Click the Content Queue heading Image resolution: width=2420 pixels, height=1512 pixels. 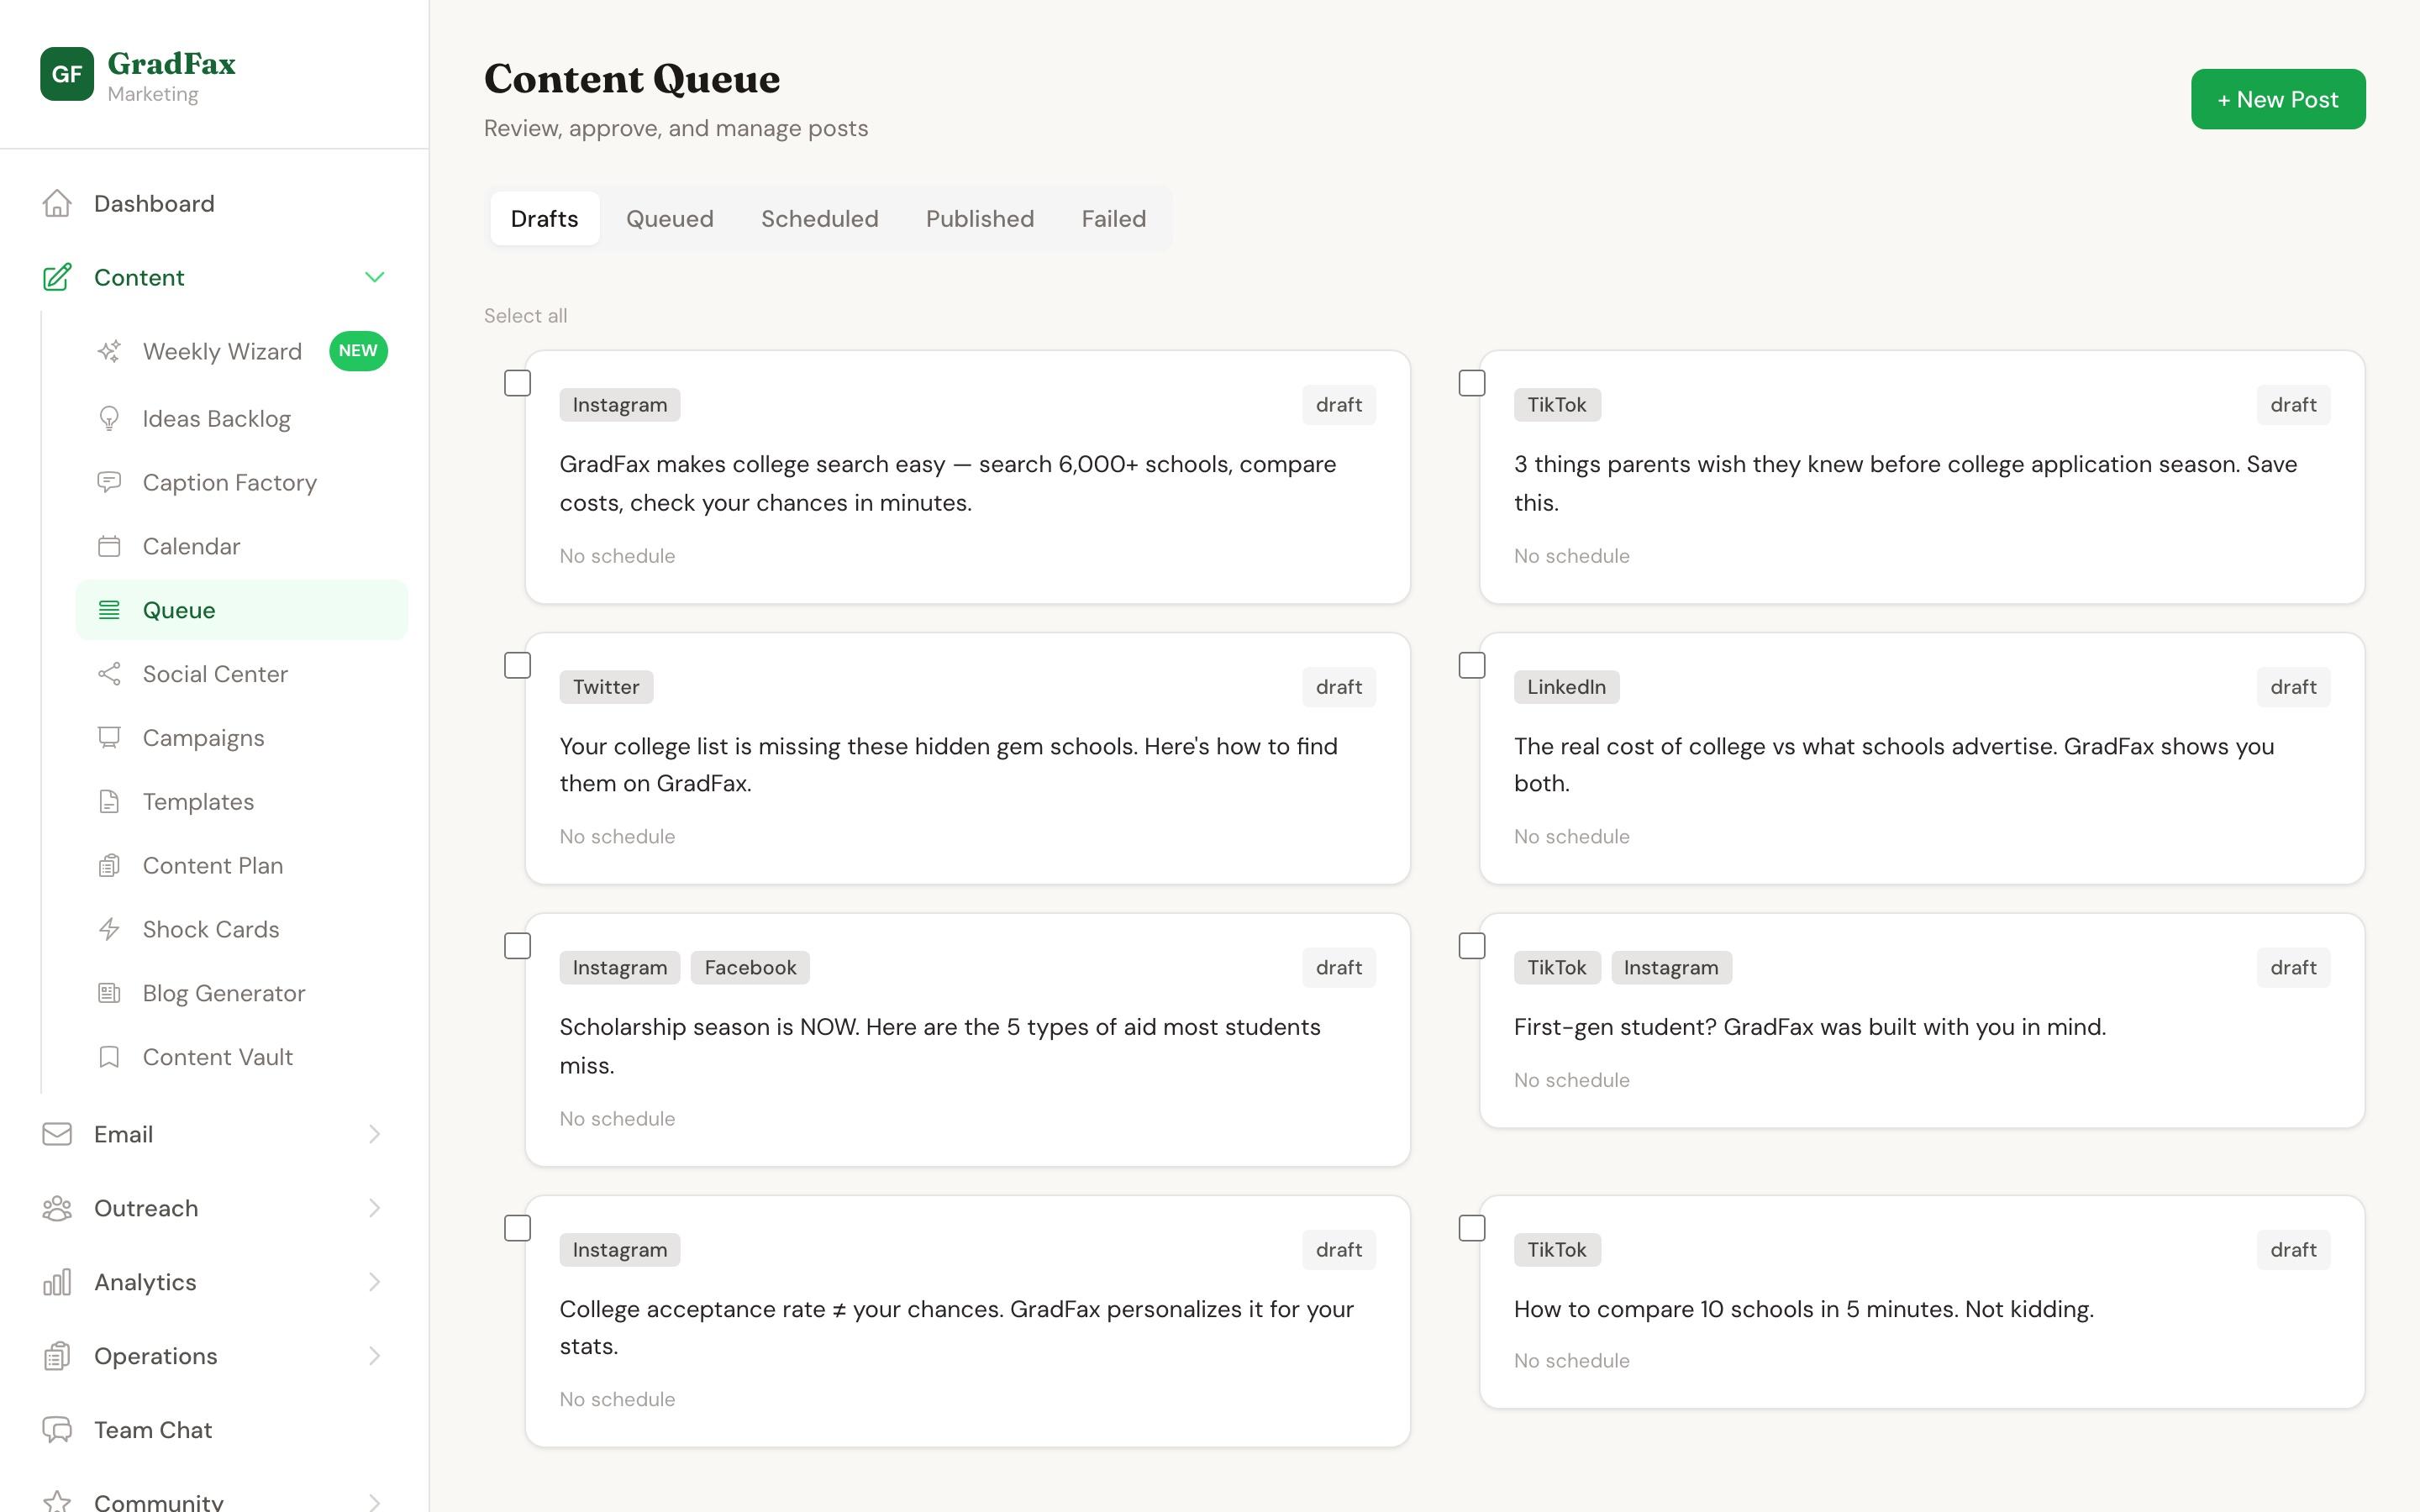[632, 79]
